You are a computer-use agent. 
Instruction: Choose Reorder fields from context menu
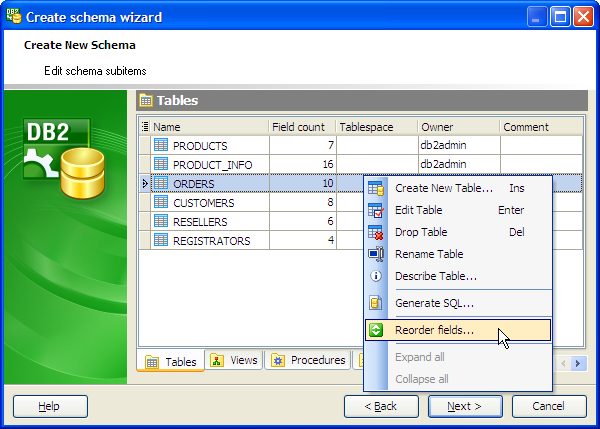point(434,330)
